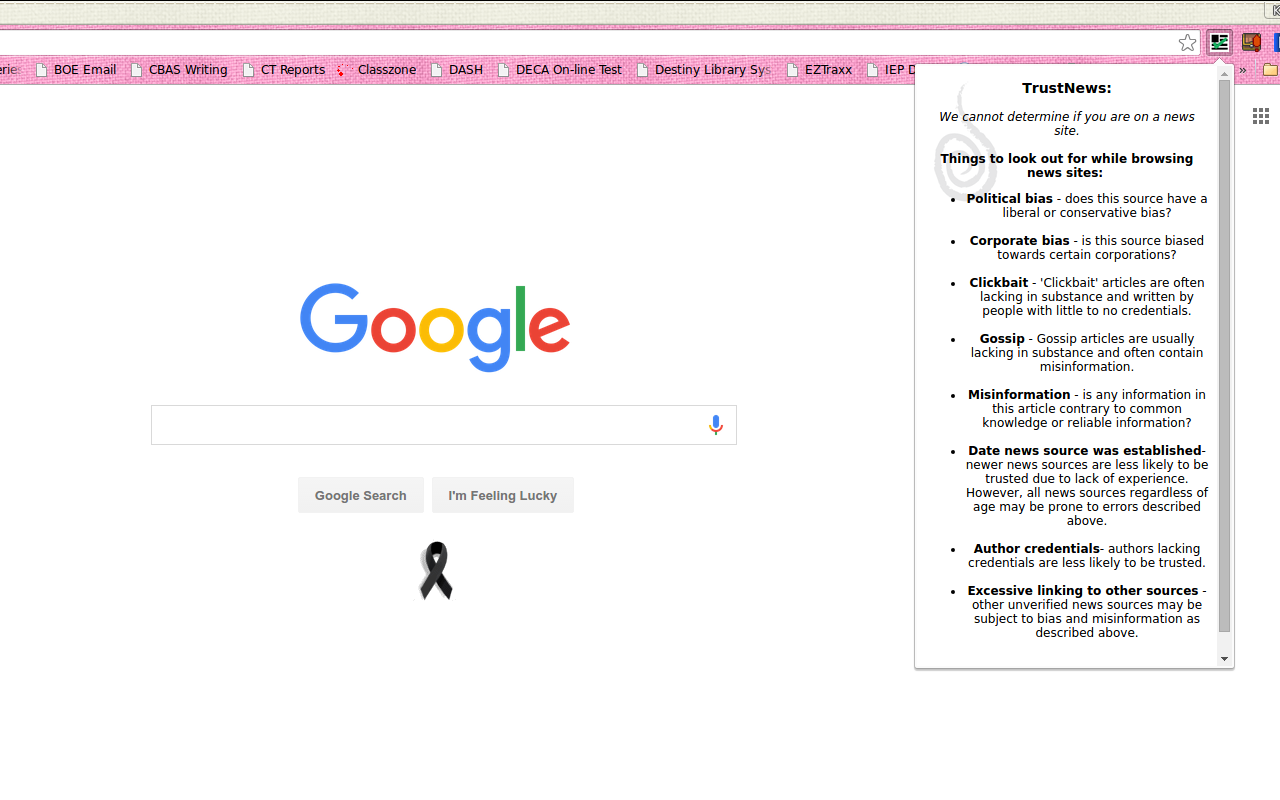
Task: Click the 'Corporate bias' bullet text
Action: click(x=1019, y=241)
